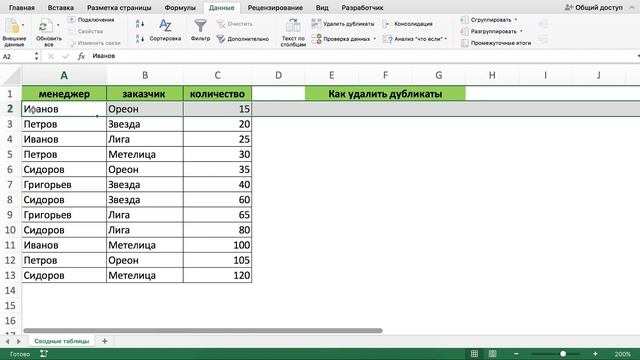Open the Разметка страницы tab

pos(119,7)
